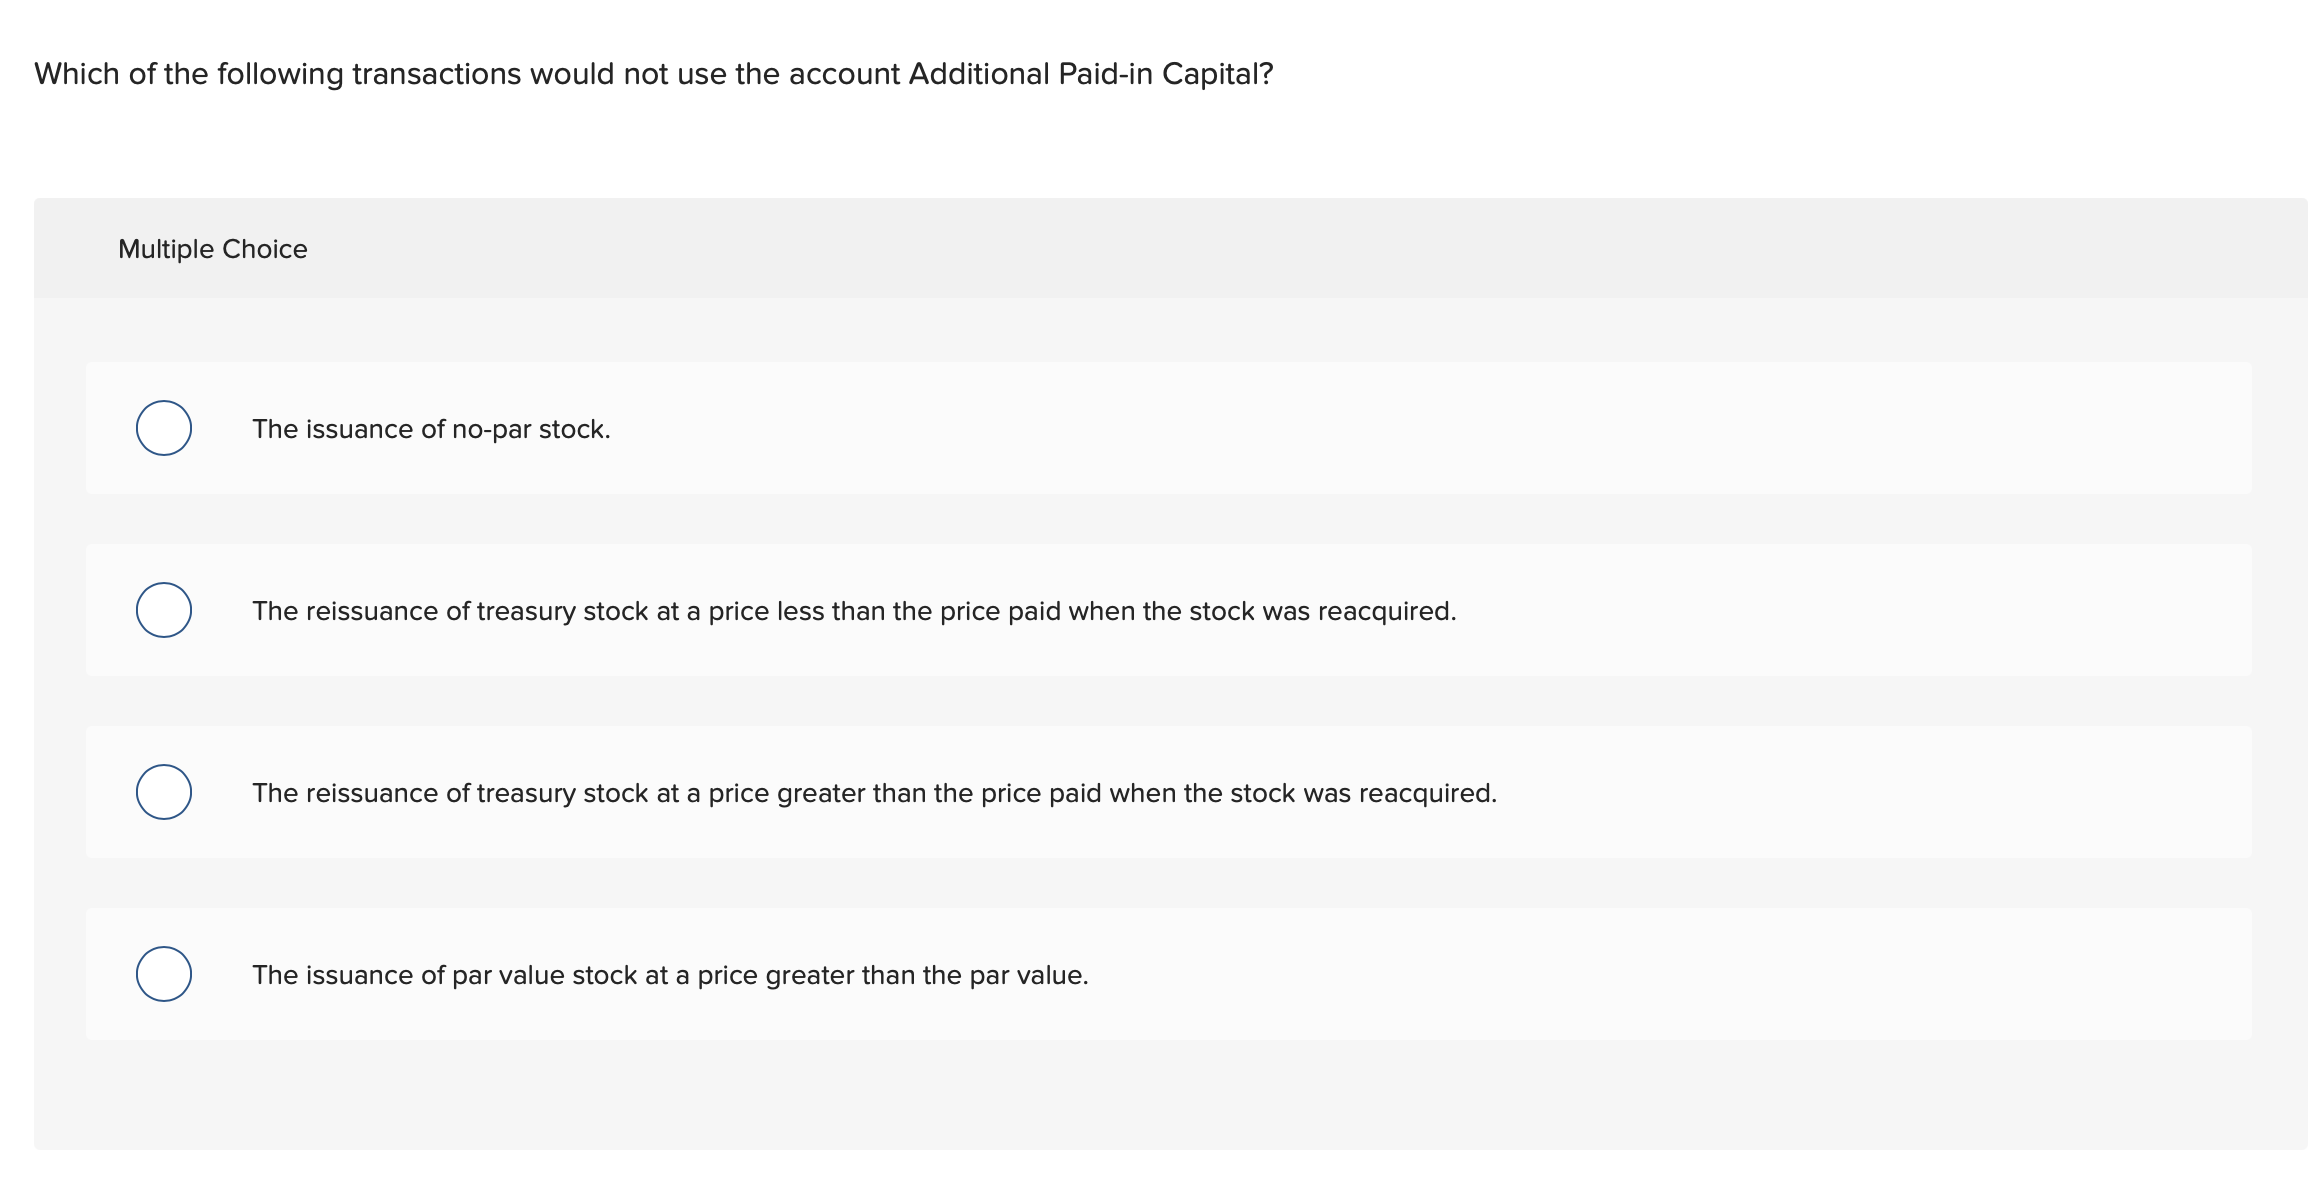The width and height of the screenshot is (2316, 1180).
Task: Click the answer text about reissuing treasury stock below cost
Action: (x=853, y=611)
